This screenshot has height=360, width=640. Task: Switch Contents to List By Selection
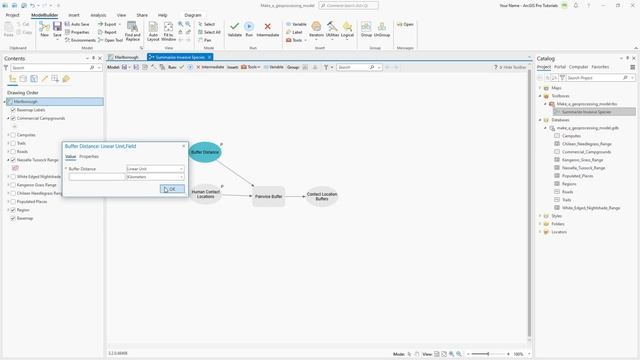pos(34,79)
